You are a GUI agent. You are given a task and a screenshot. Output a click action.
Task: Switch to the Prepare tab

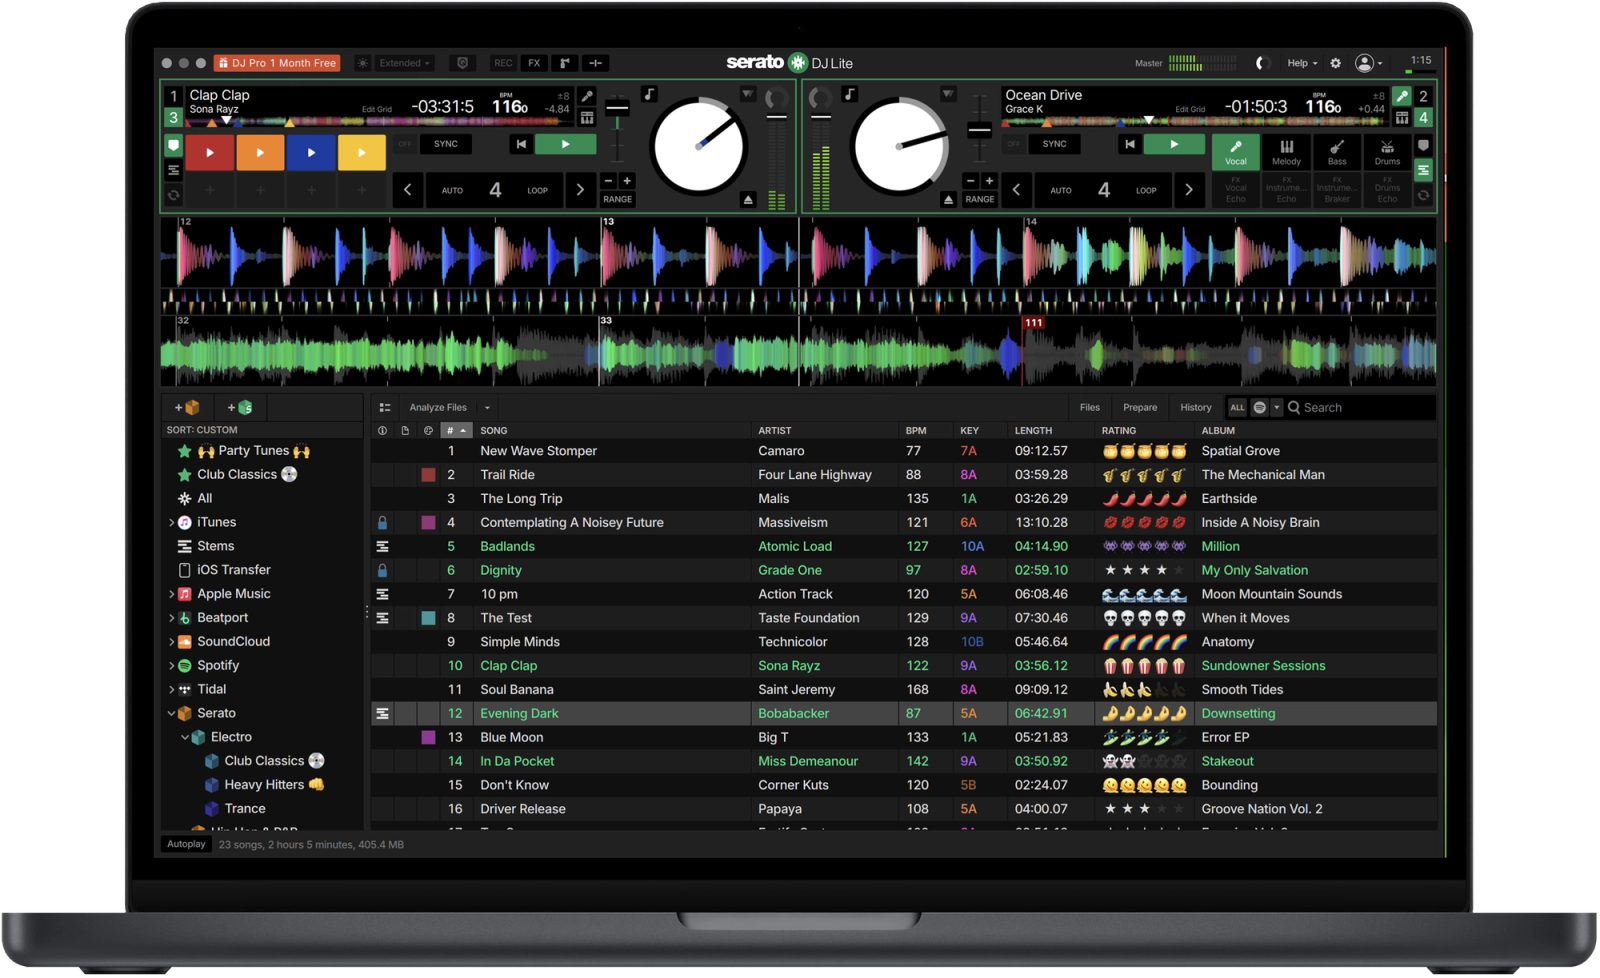(x=1140, y=407)
